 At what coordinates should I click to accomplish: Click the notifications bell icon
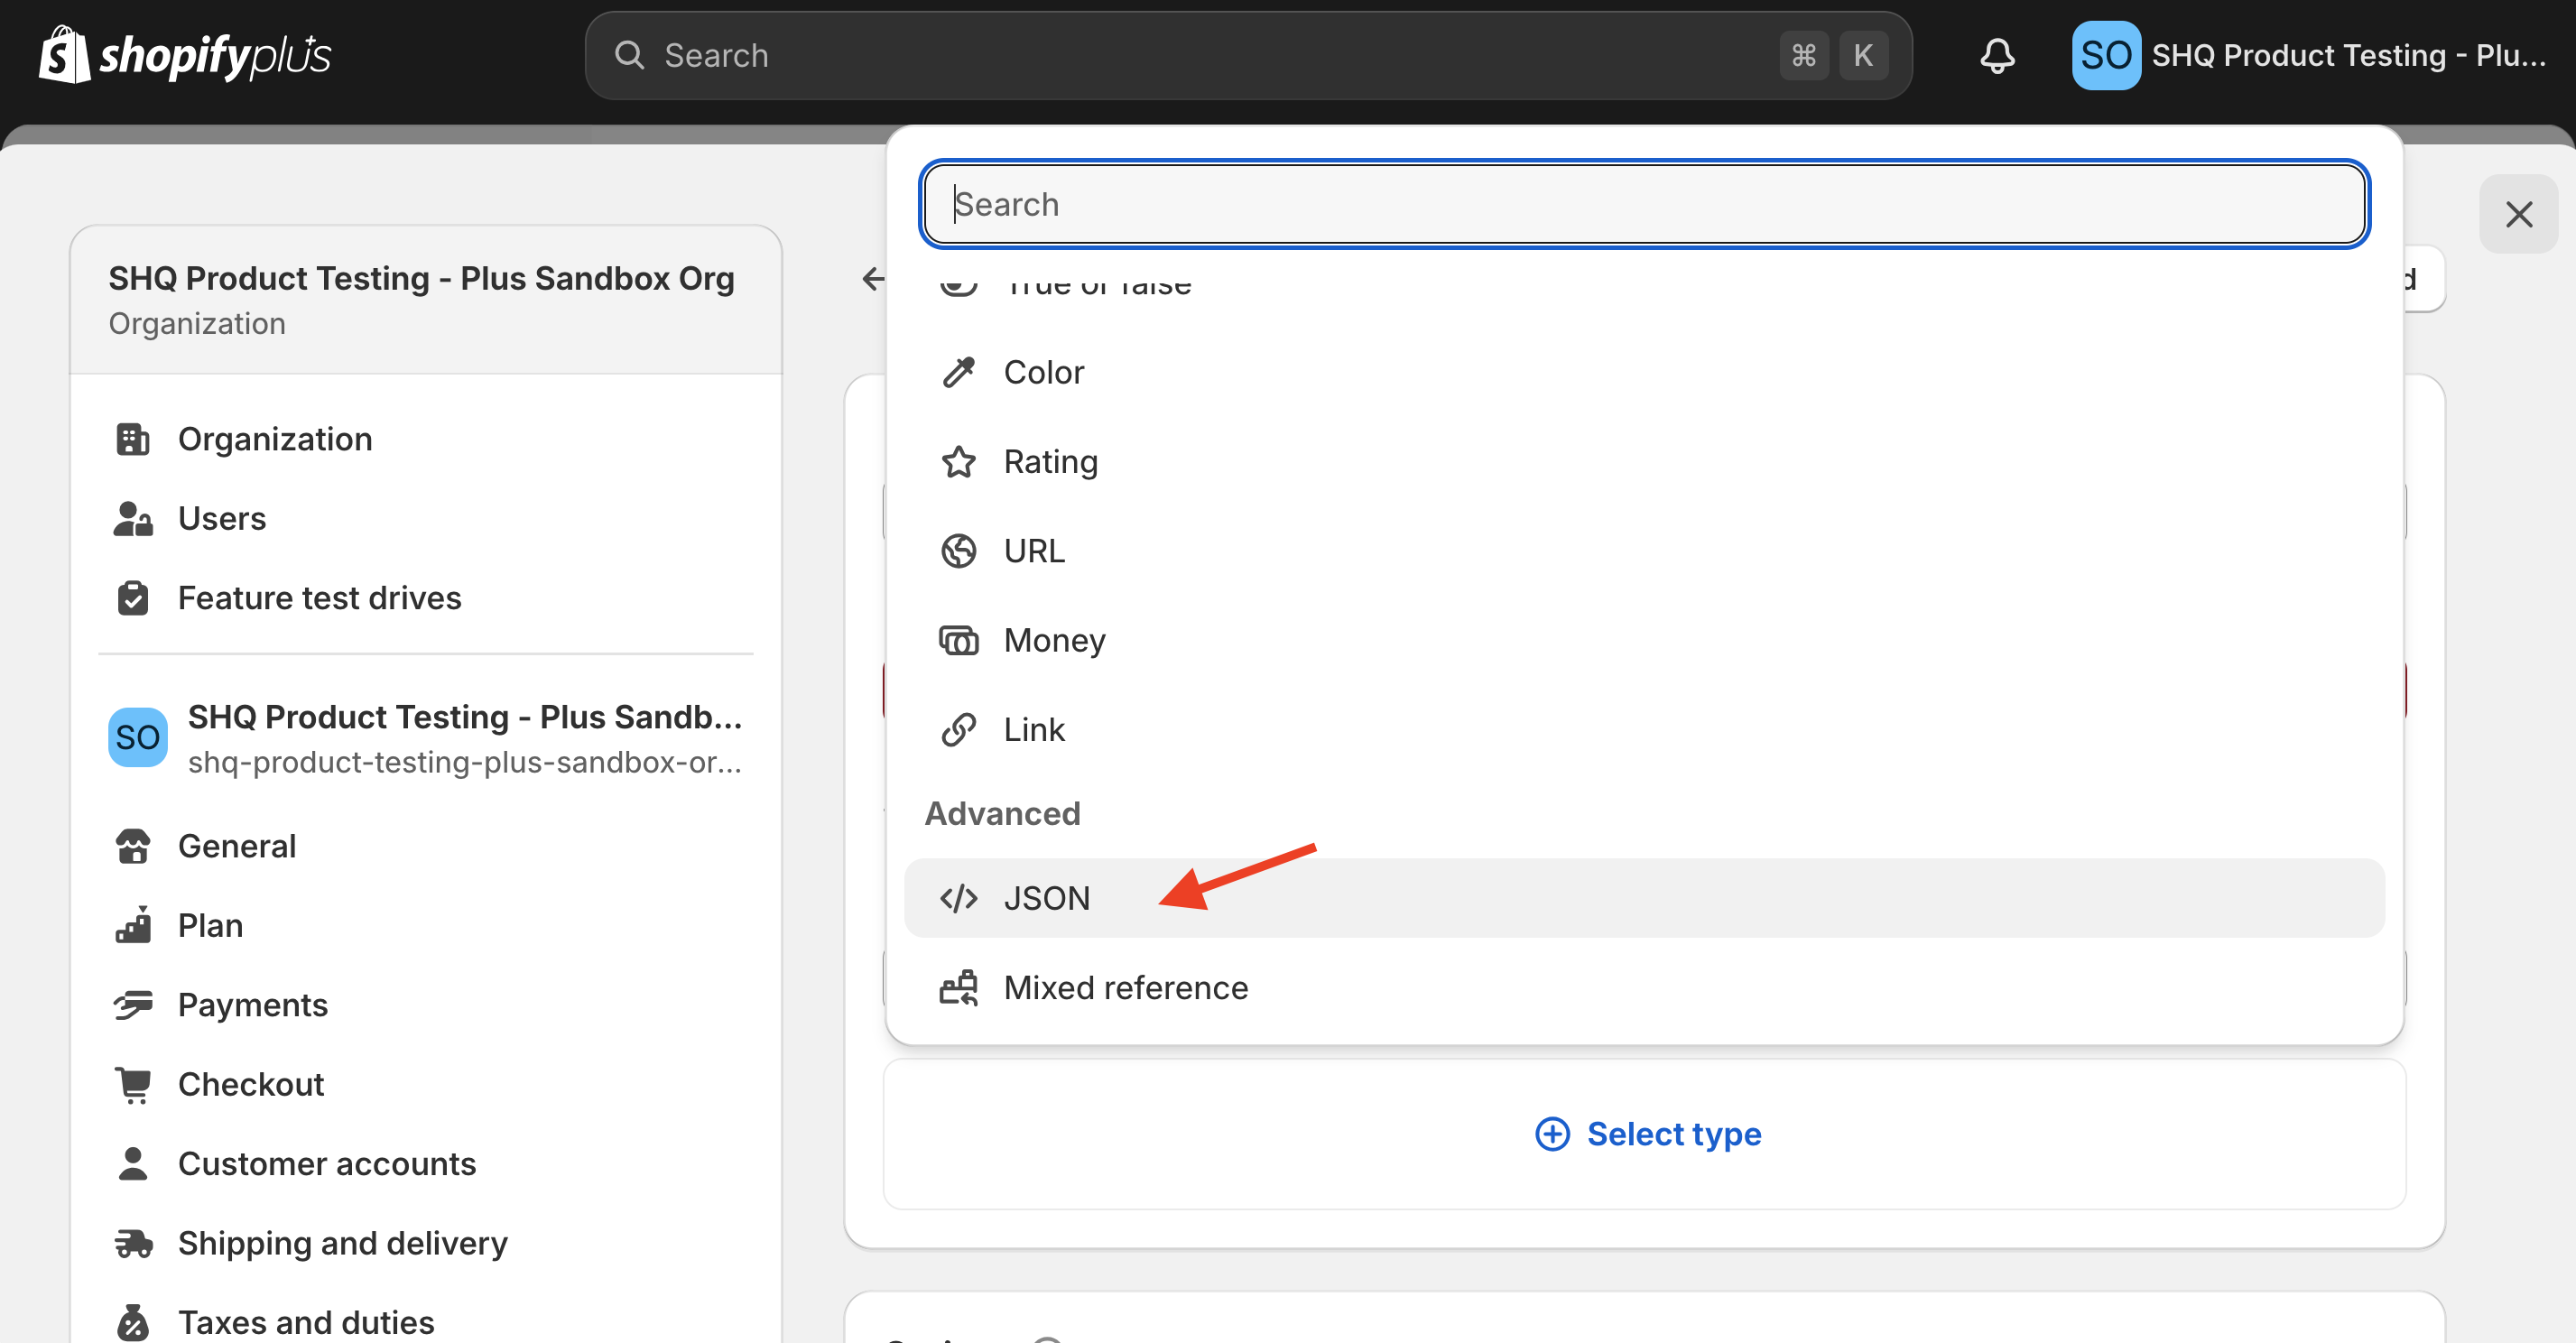(x=1996, y=55)
